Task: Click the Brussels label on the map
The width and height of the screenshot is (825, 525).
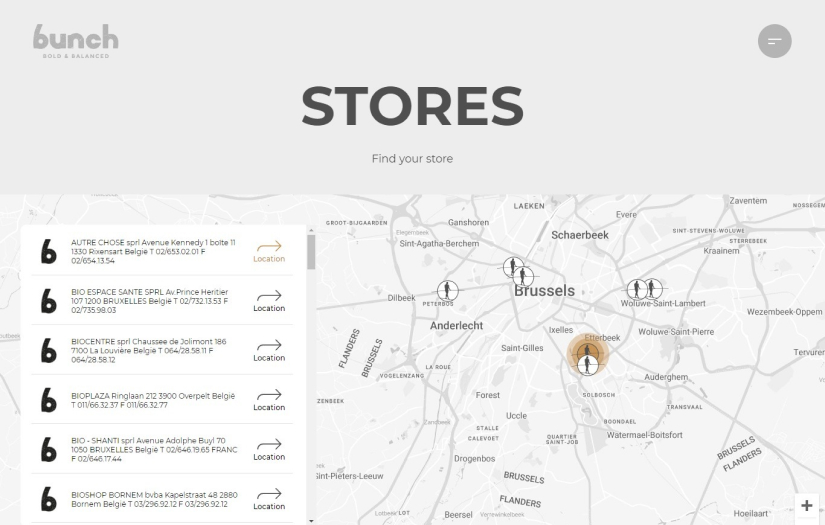Action: pos(545,291)
